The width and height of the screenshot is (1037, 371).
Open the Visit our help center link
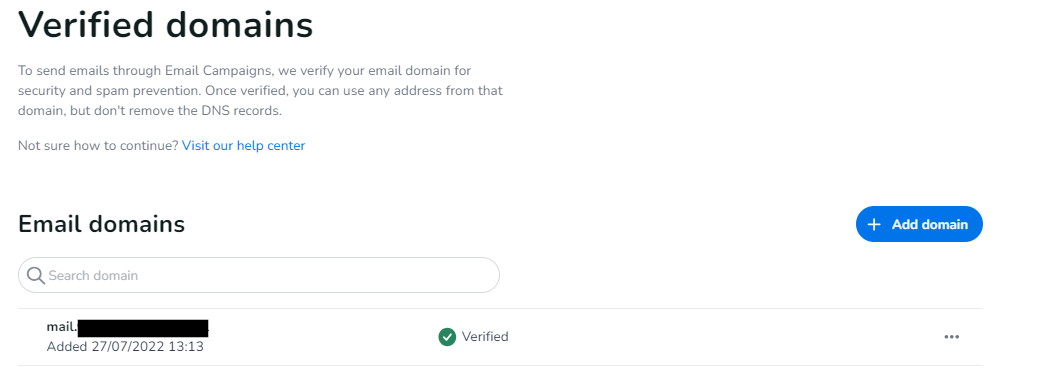coord(243,145)
